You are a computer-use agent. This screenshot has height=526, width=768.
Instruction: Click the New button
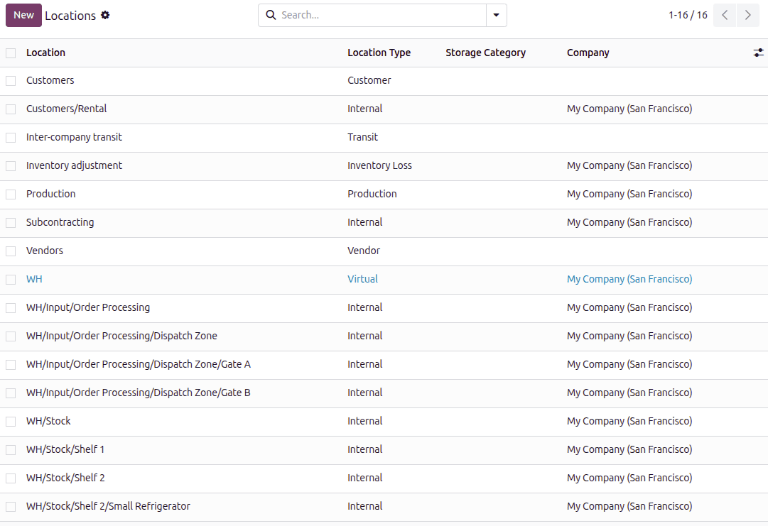[23, 15]
